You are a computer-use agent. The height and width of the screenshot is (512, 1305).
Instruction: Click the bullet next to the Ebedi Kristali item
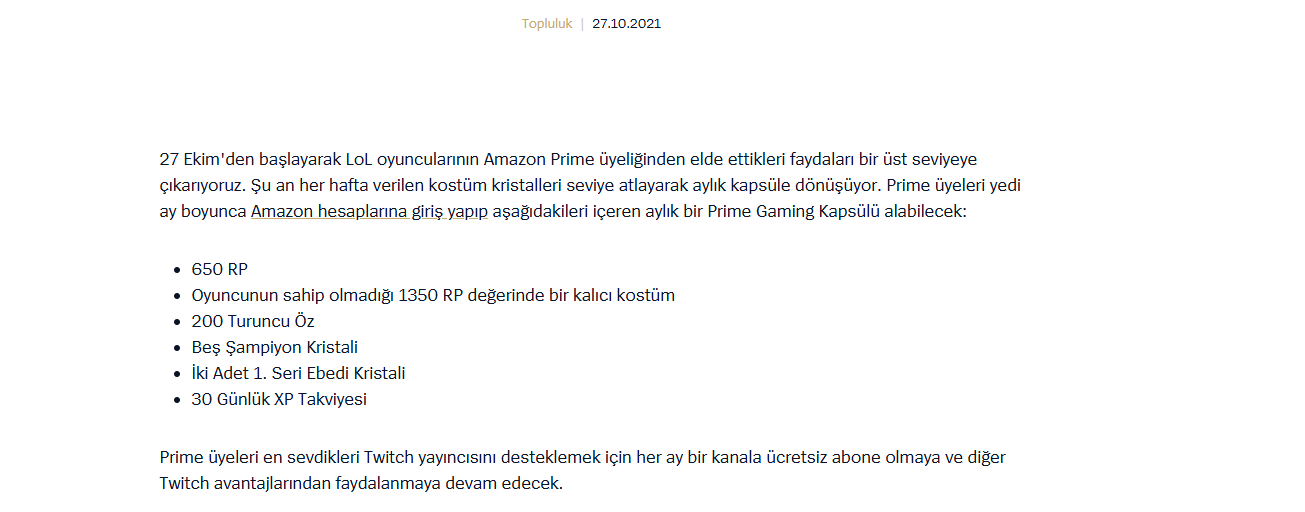pos(178,374)
